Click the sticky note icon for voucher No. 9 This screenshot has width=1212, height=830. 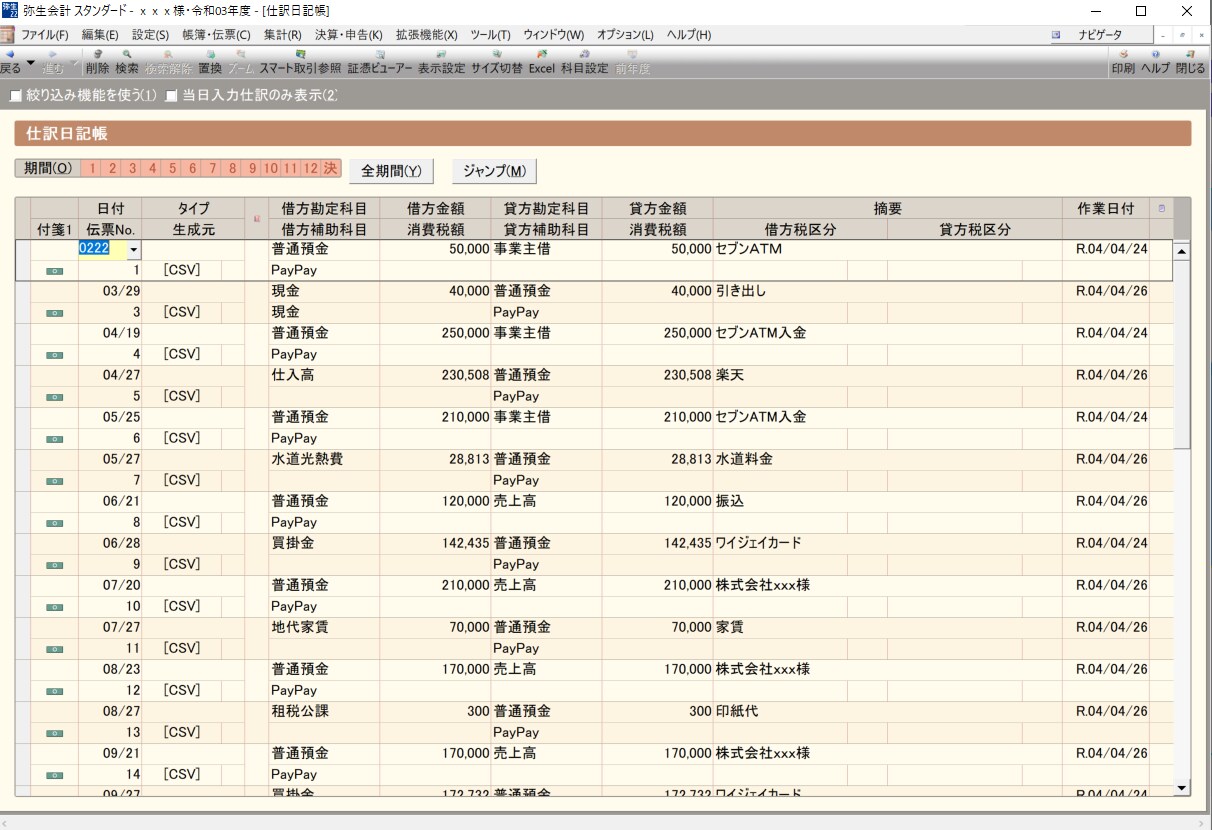(x=54, y=565)
